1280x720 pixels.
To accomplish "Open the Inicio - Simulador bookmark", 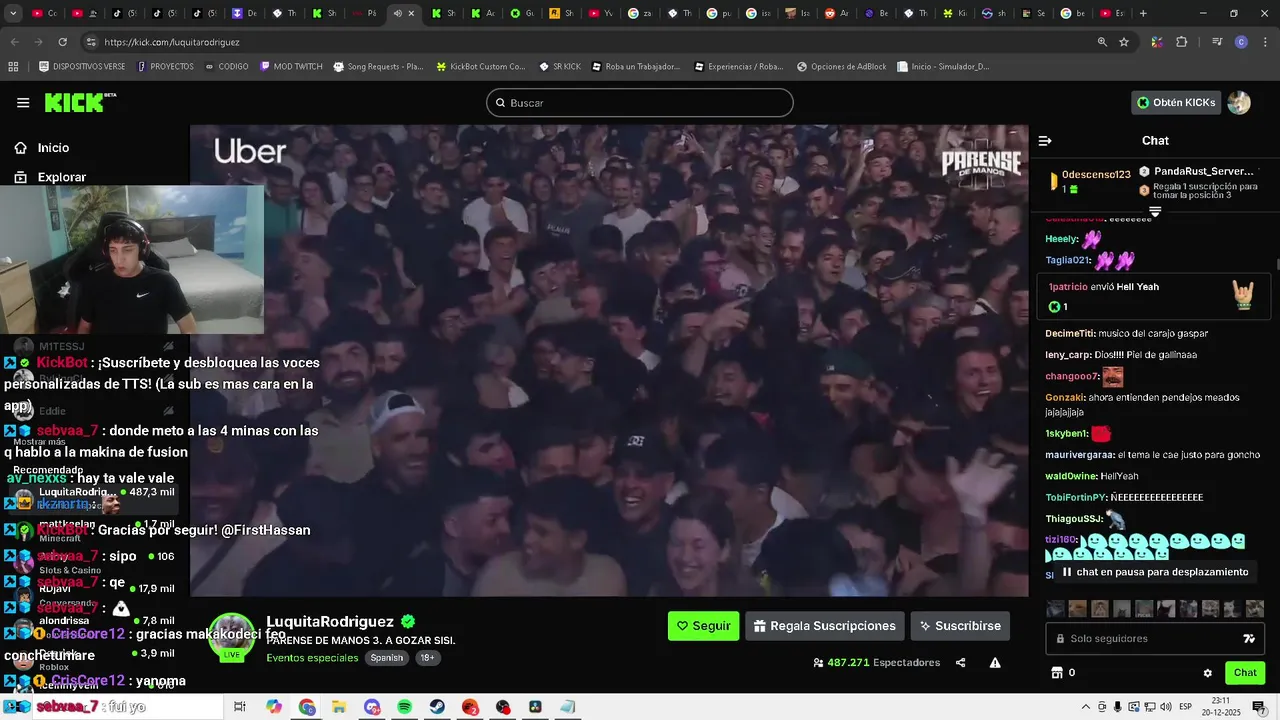I will (x=943, y=67).
